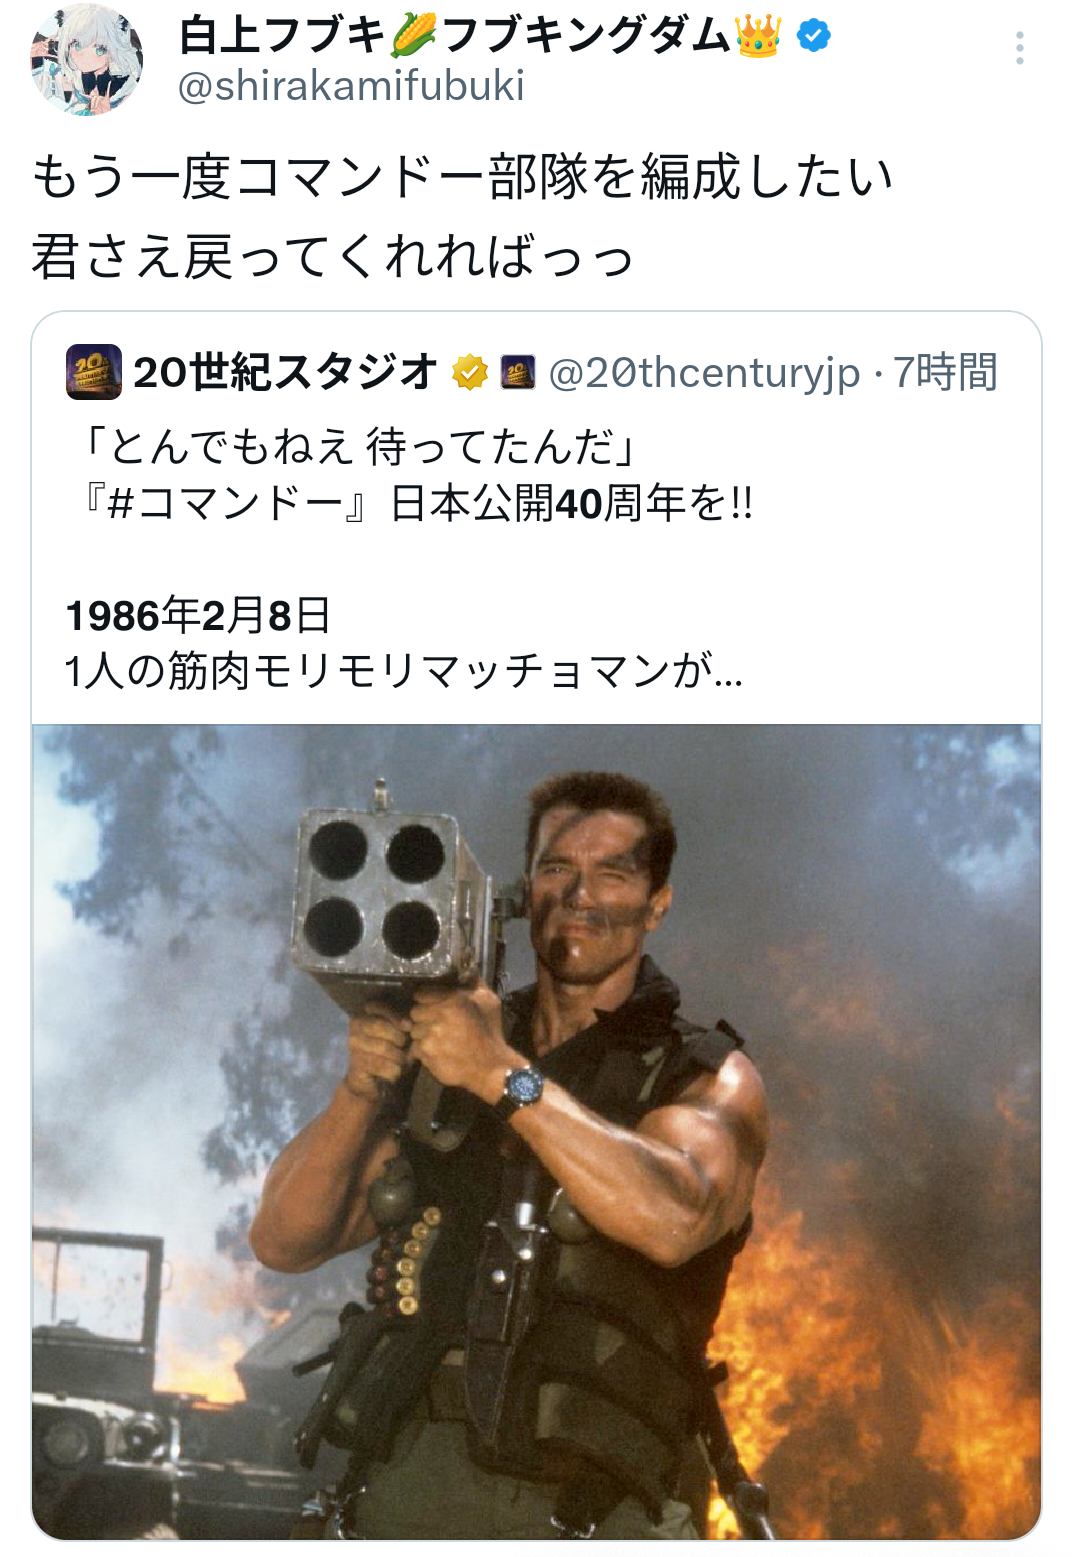This screenshot has width=1073, height=1557.
Task: Open the tweet's three-dot more options menu
Action: 1019,48
